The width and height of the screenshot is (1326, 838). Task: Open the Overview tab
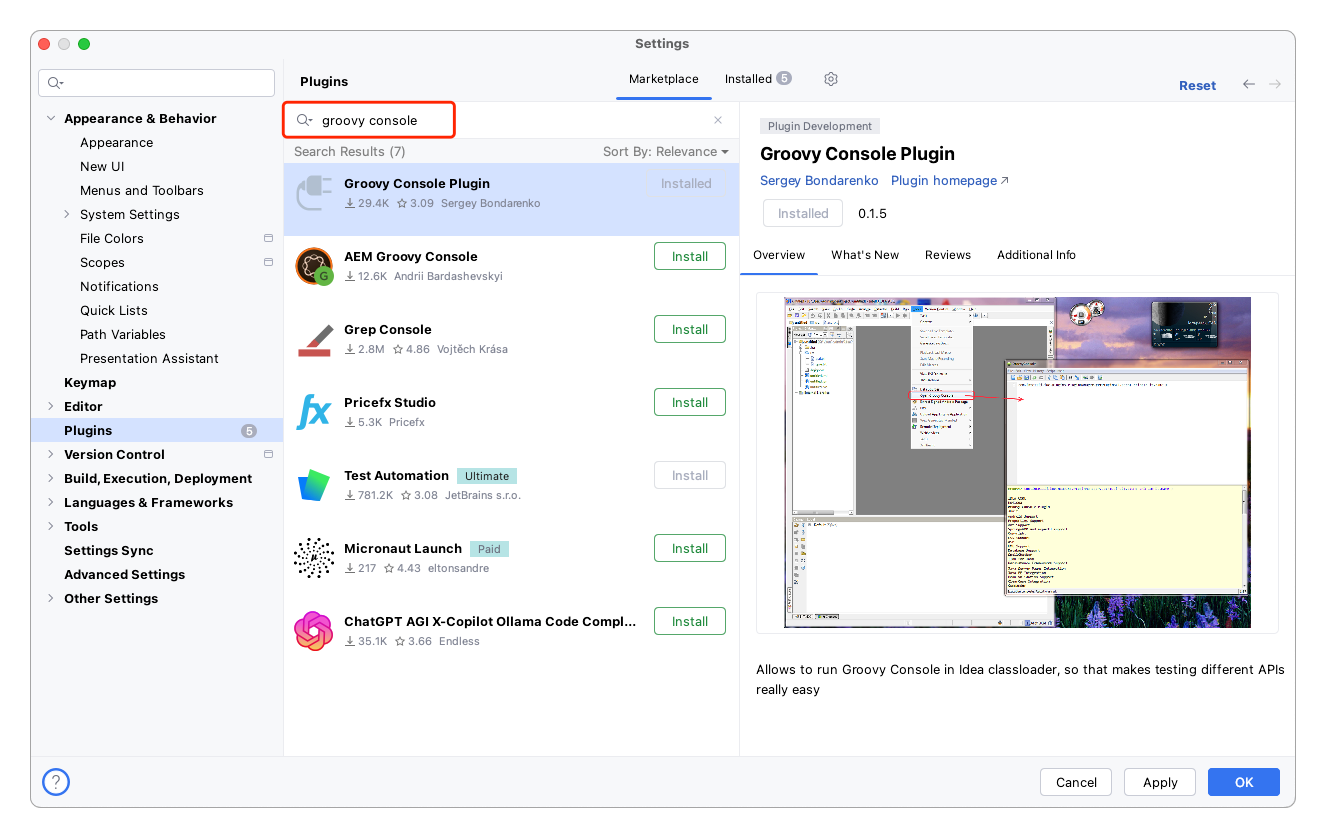tap(779, 255)
